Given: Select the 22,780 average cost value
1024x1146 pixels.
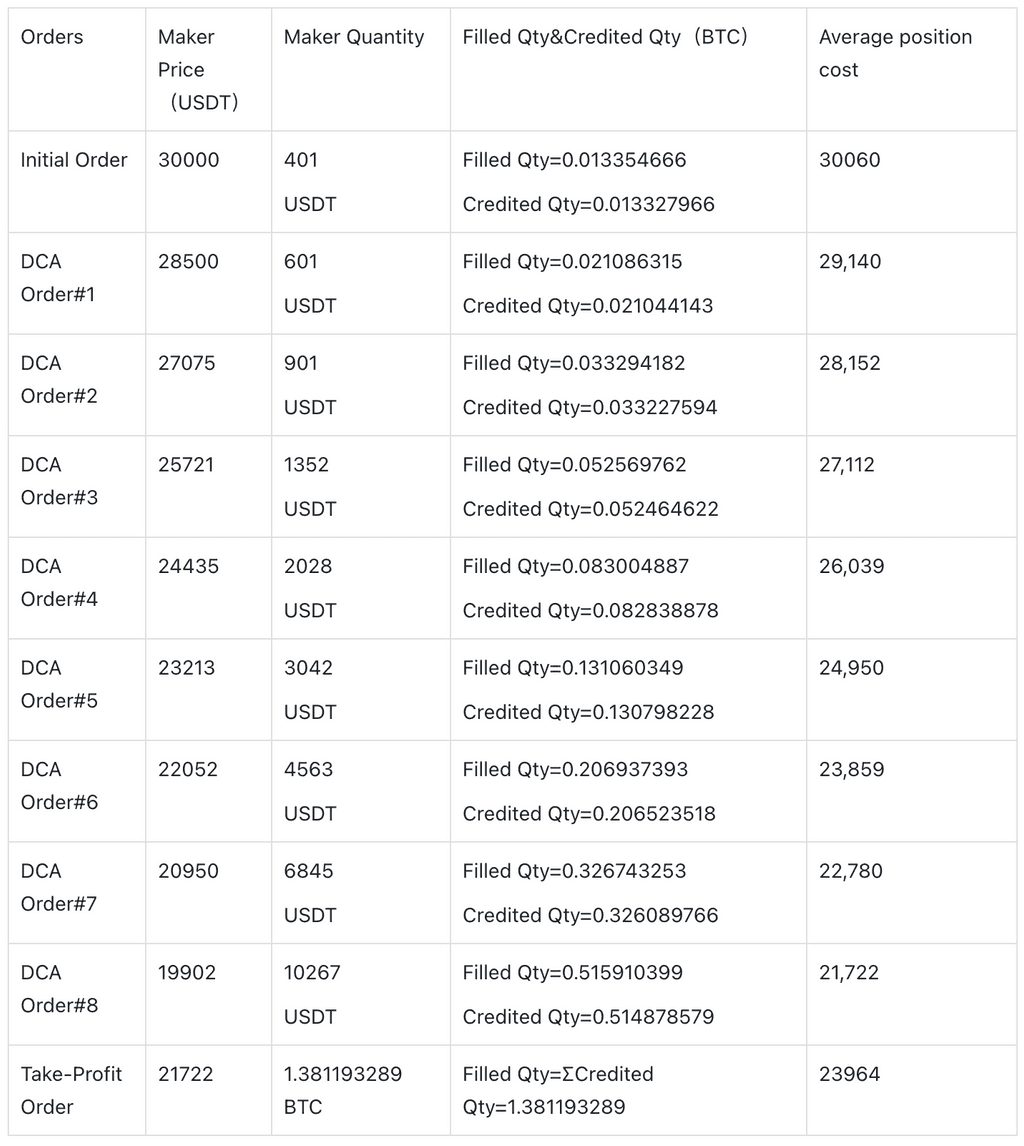Looking at the screenshot, I should tap(851, 871).
